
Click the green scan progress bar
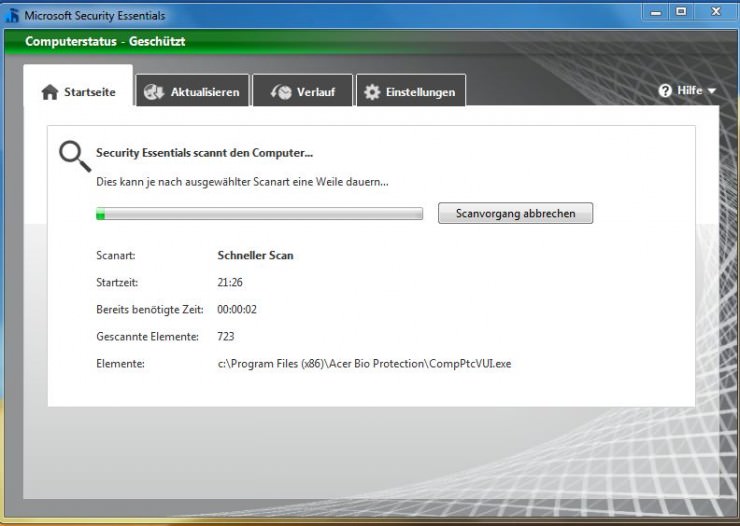[260, 214]
